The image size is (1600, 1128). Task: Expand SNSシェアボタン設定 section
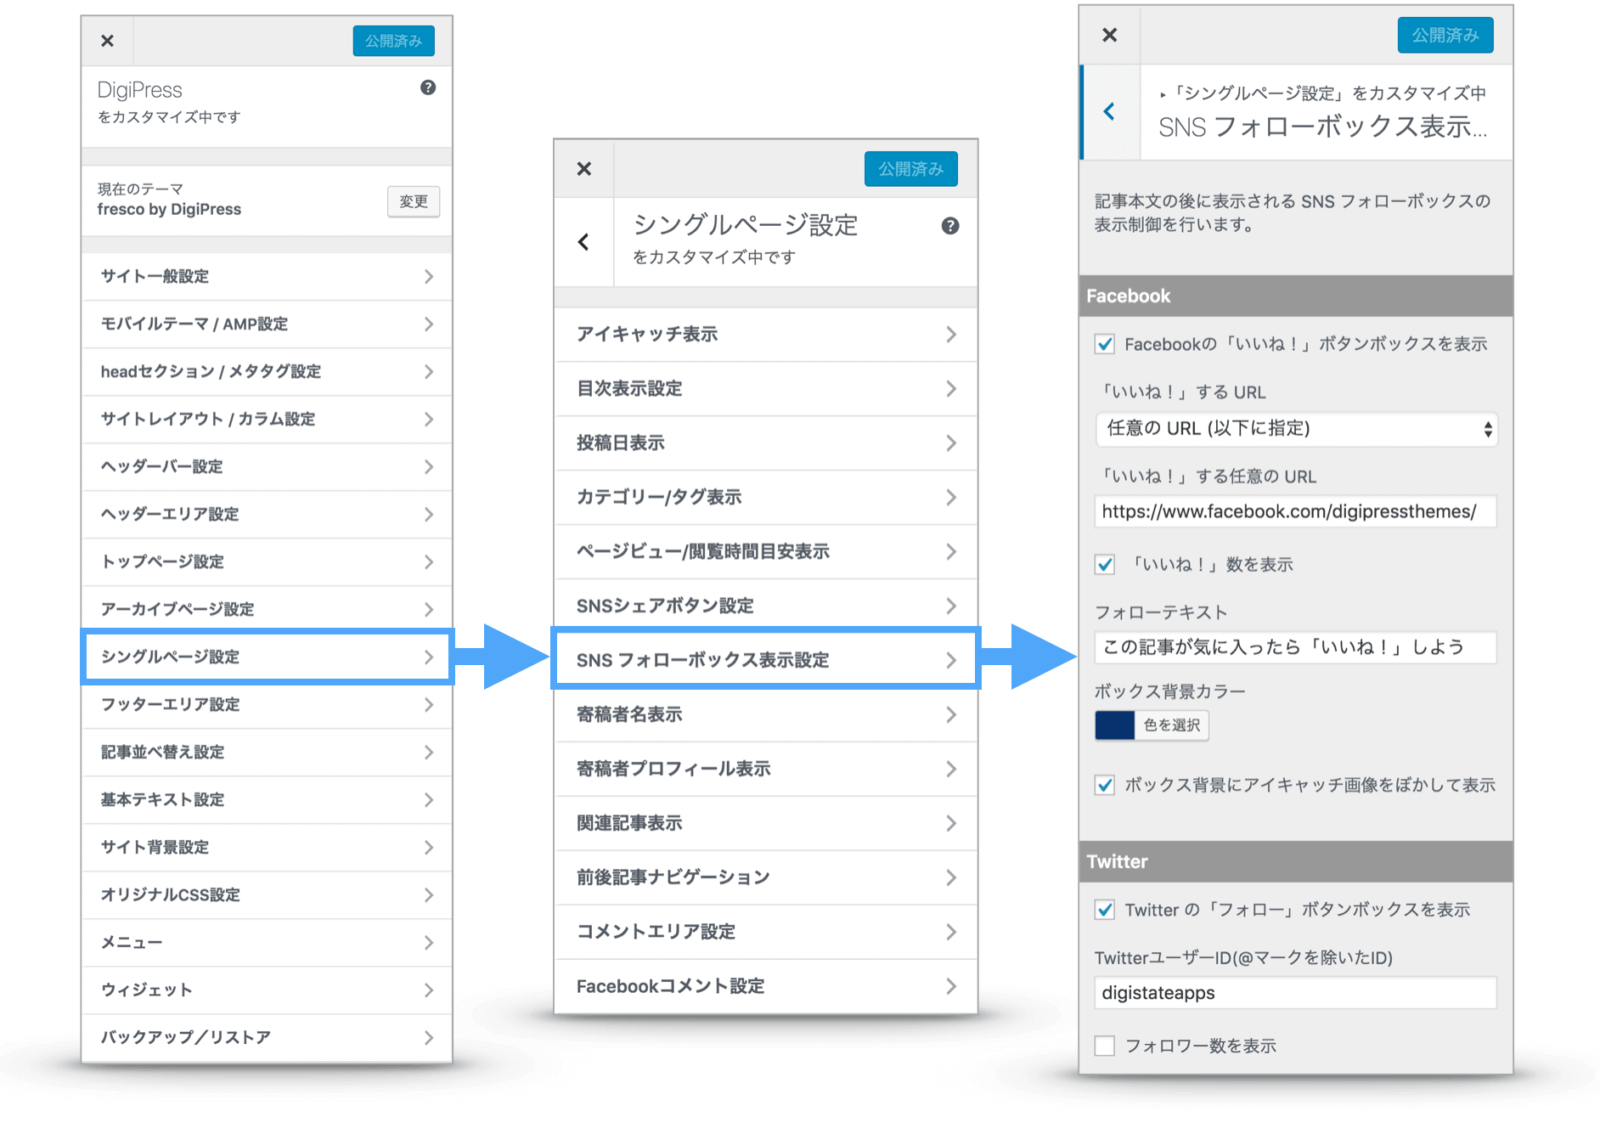pyautogui.click(x=766, y=606)
